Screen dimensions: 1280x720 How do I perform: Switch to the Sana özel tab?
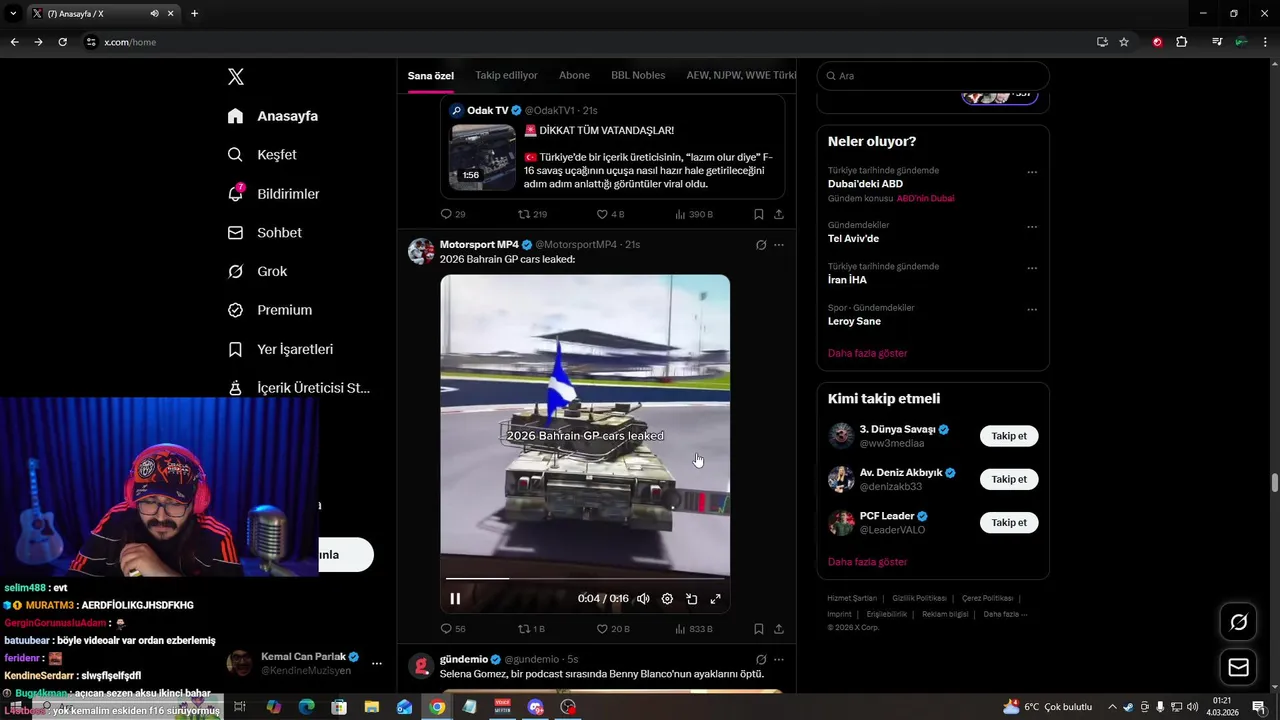click(x=431, y=76)
